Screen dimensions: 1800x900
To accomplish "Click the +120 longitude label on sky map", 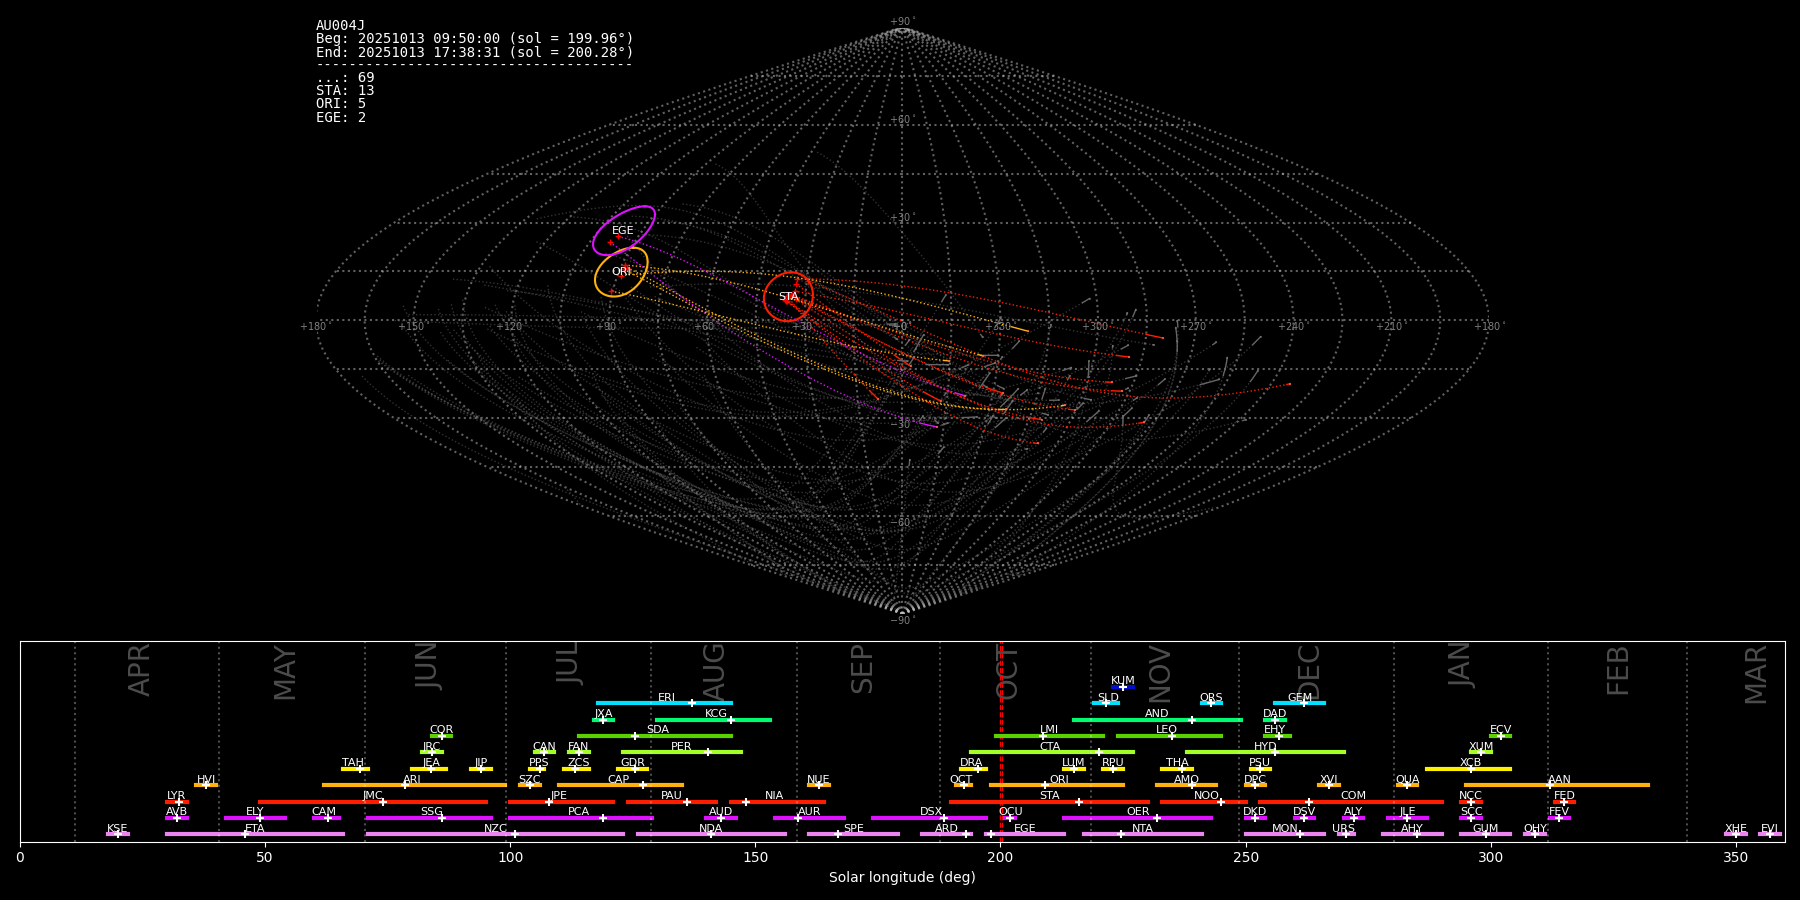I will [x=509, y=326].
